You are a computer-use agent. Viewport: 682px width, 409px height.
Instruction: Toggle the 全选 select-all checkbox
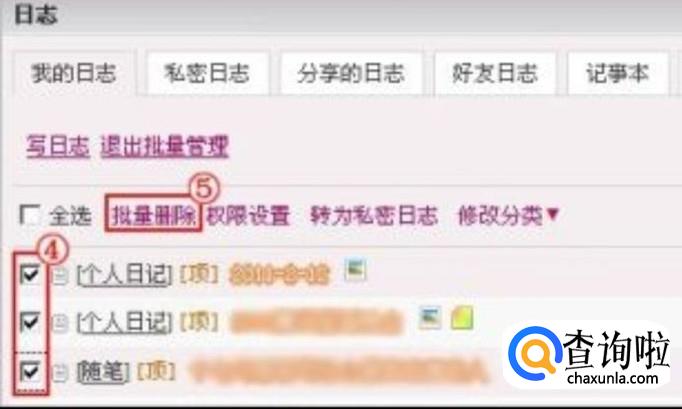pyautogui.click(x=30, y=215)
